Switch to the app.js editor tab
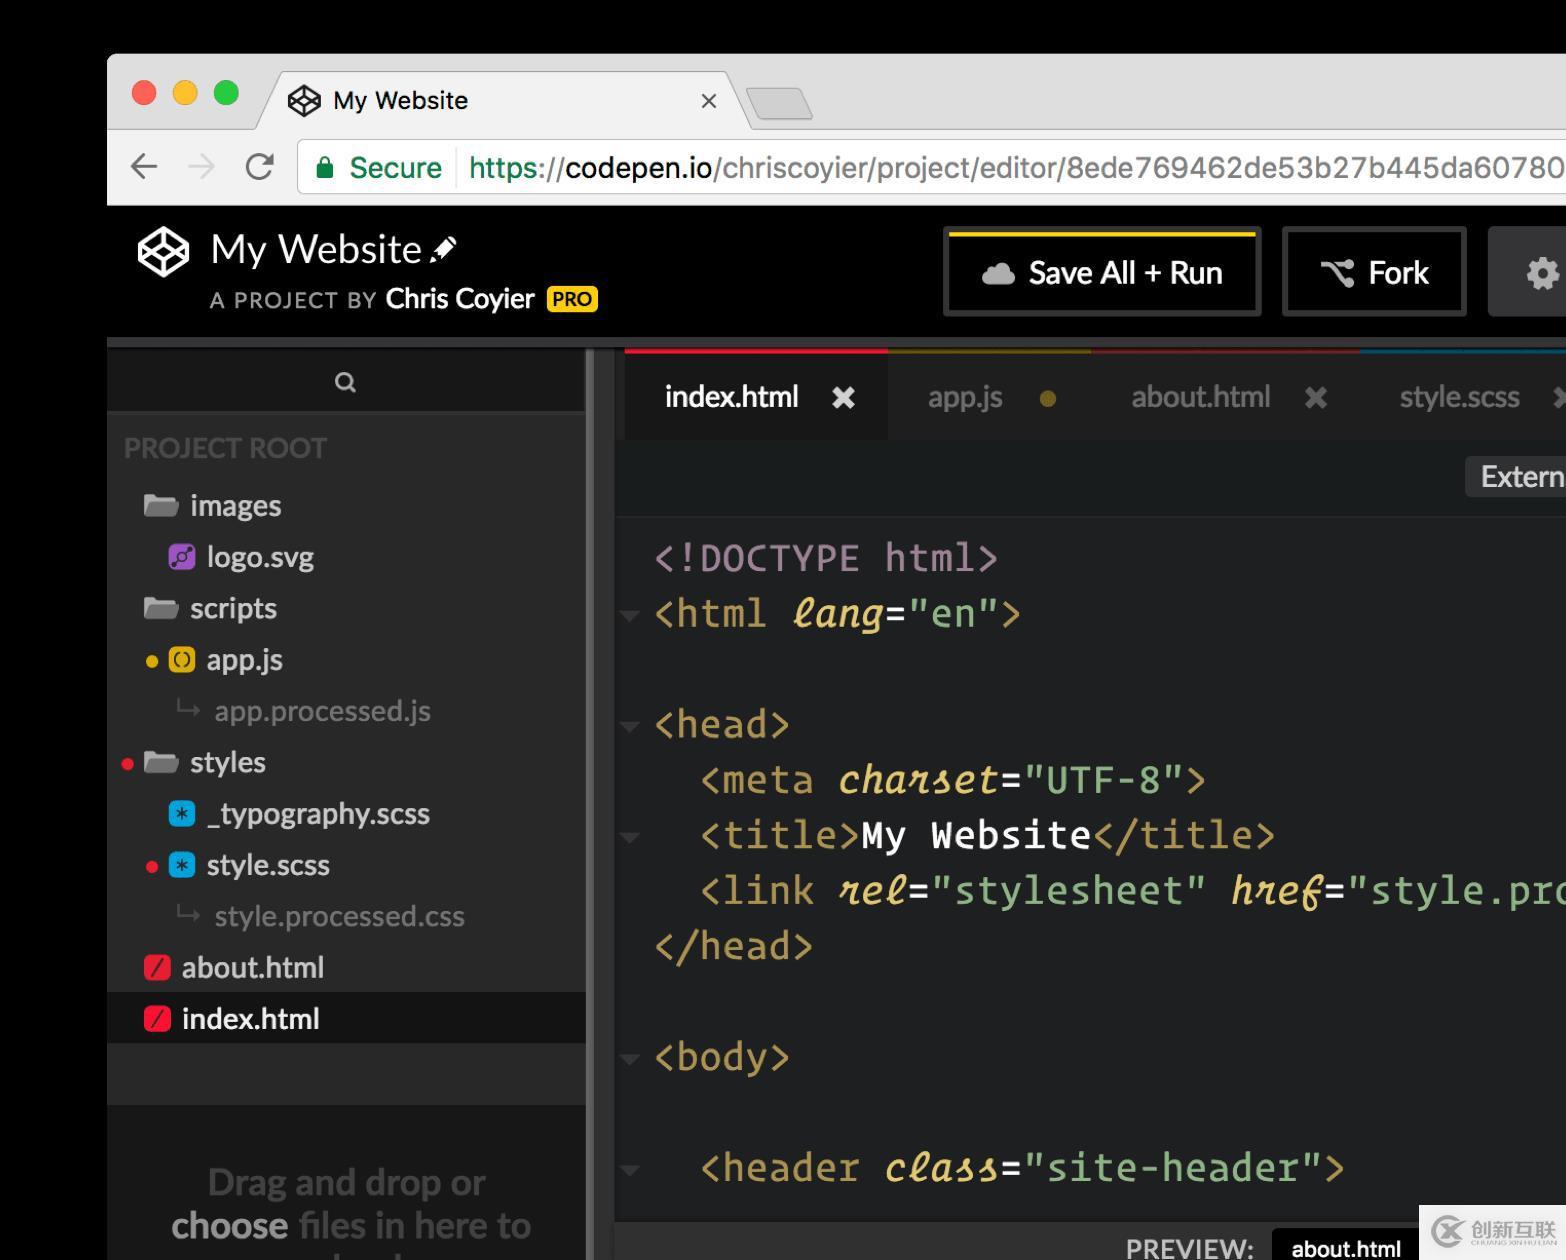1566x1260 pixels. pyautogui.click(x=964, y=398)
